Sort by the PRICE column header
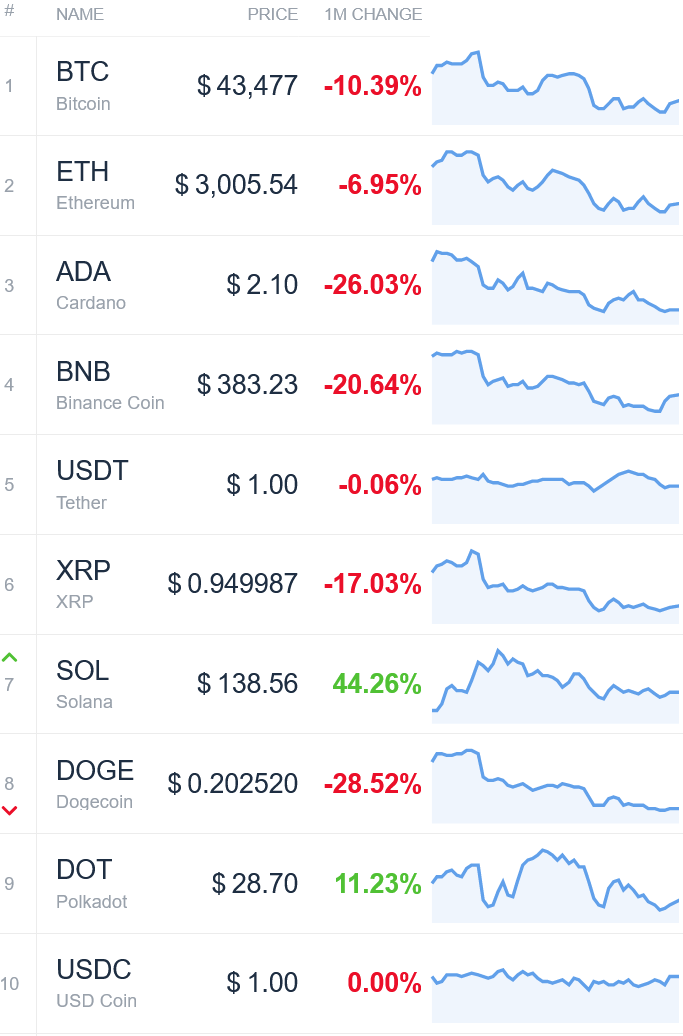 273,15
